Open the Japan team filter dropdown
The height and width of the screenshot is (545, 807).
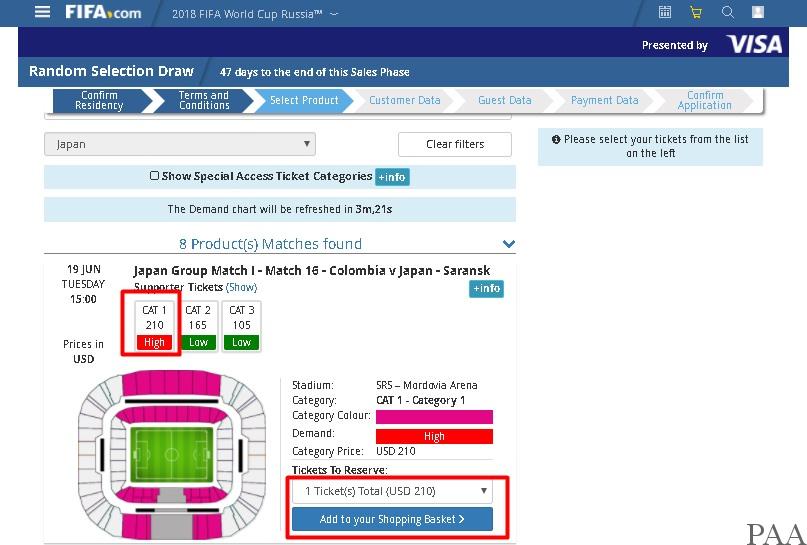(x=180, y=144)
